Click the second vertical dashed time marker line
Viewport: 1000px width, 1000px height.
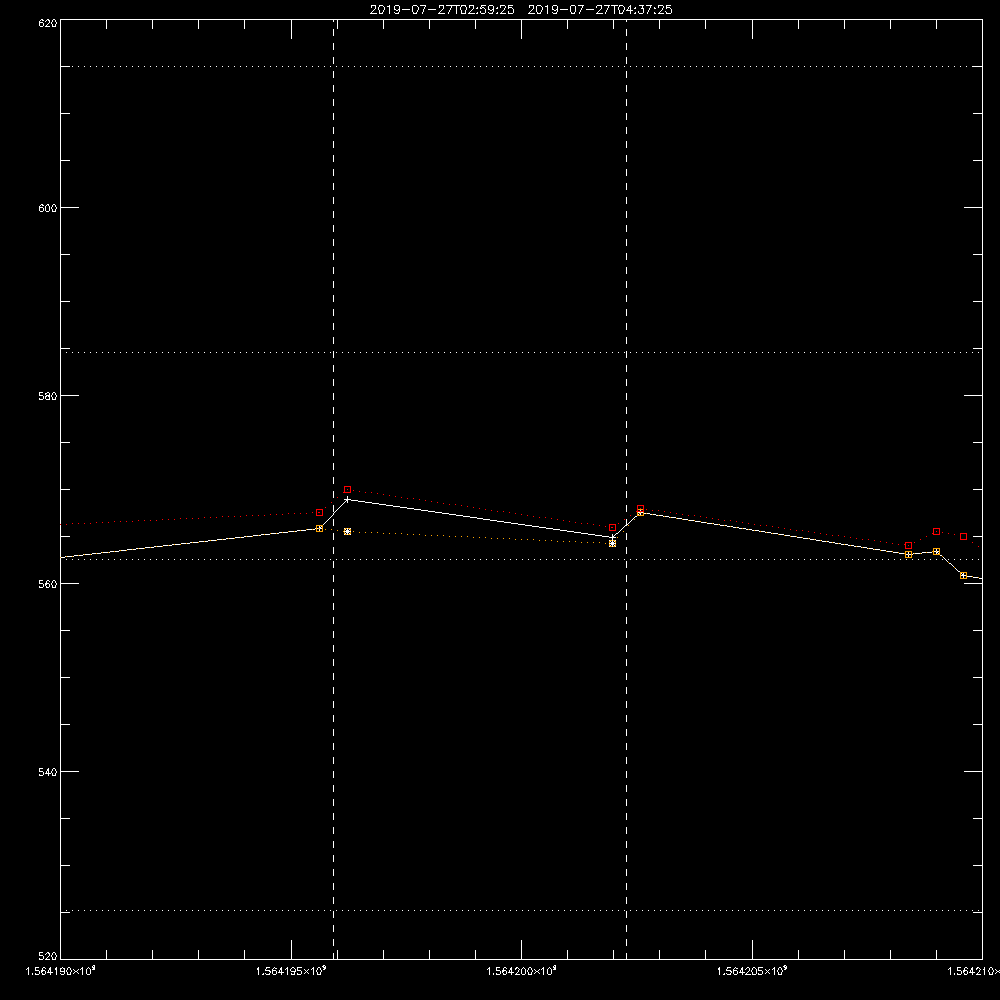626,488
